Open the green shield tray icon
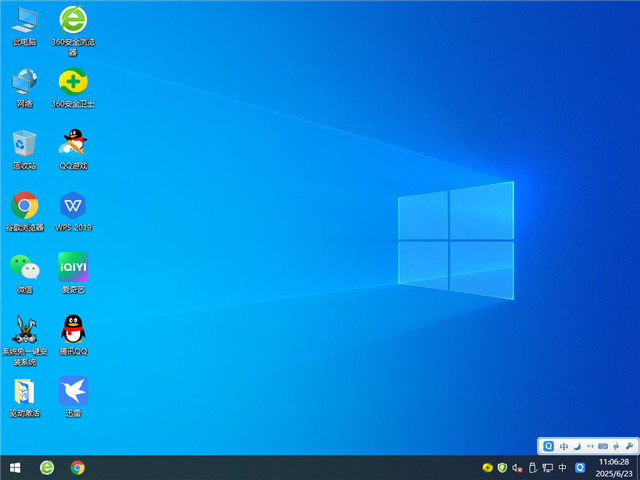The width and height of the screenshot is (640, 480). tap(502, 468)
